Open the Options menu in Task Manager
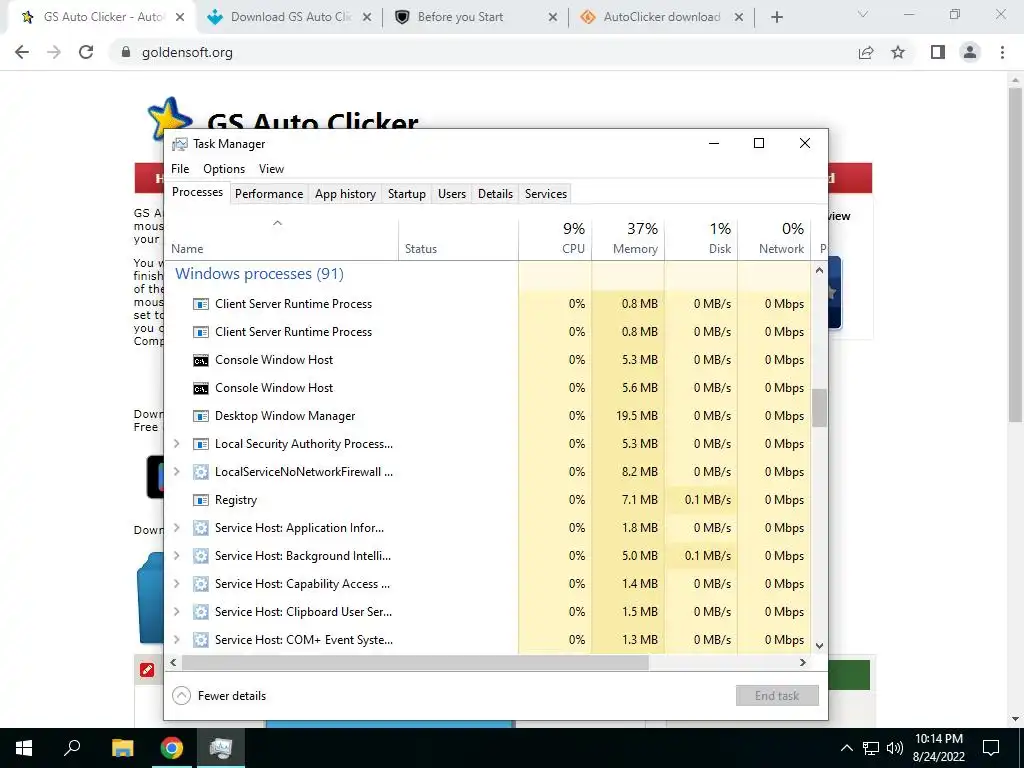 pos(224,169)
